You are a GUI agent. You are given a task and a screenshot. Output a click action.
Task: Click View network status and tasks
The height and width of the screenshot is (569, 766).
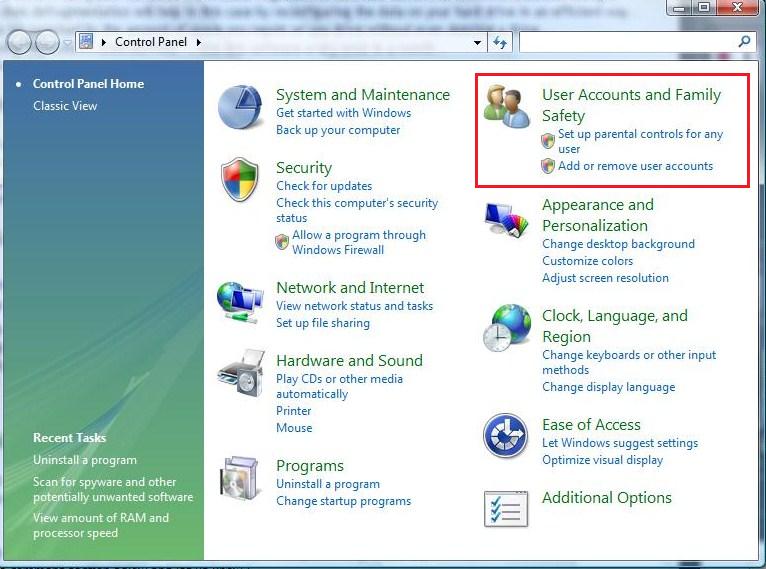[355, 306]
